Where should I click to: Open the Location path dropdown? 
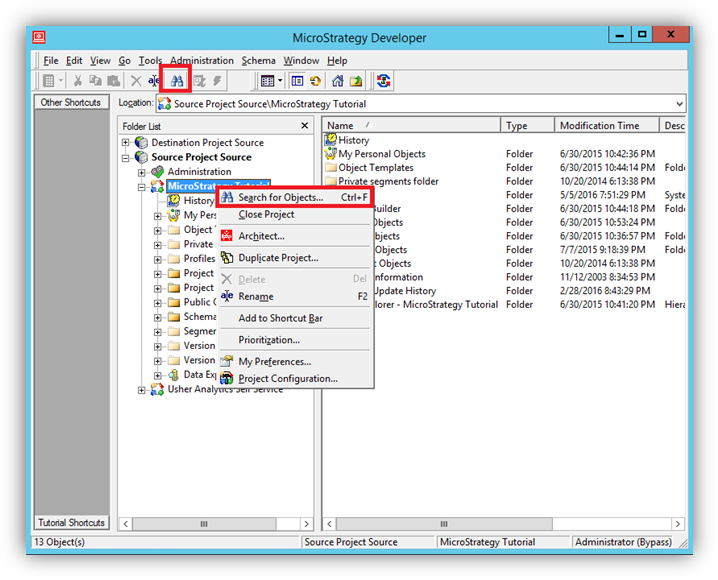[x=679, y=104]
